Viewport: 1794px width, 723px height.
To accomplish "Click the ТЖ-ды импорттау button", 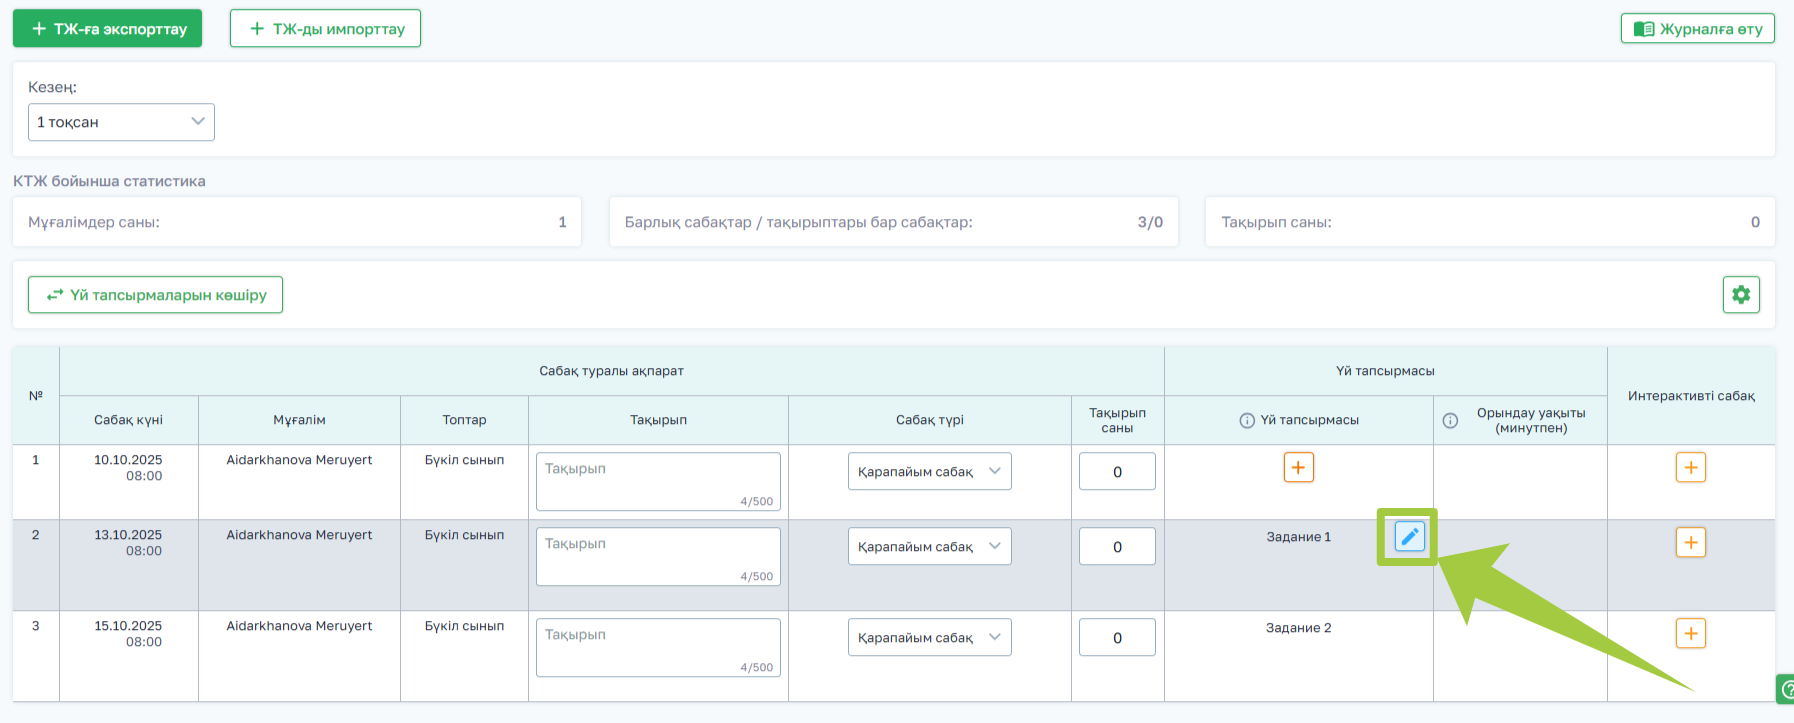I will (x=325, y=29).
